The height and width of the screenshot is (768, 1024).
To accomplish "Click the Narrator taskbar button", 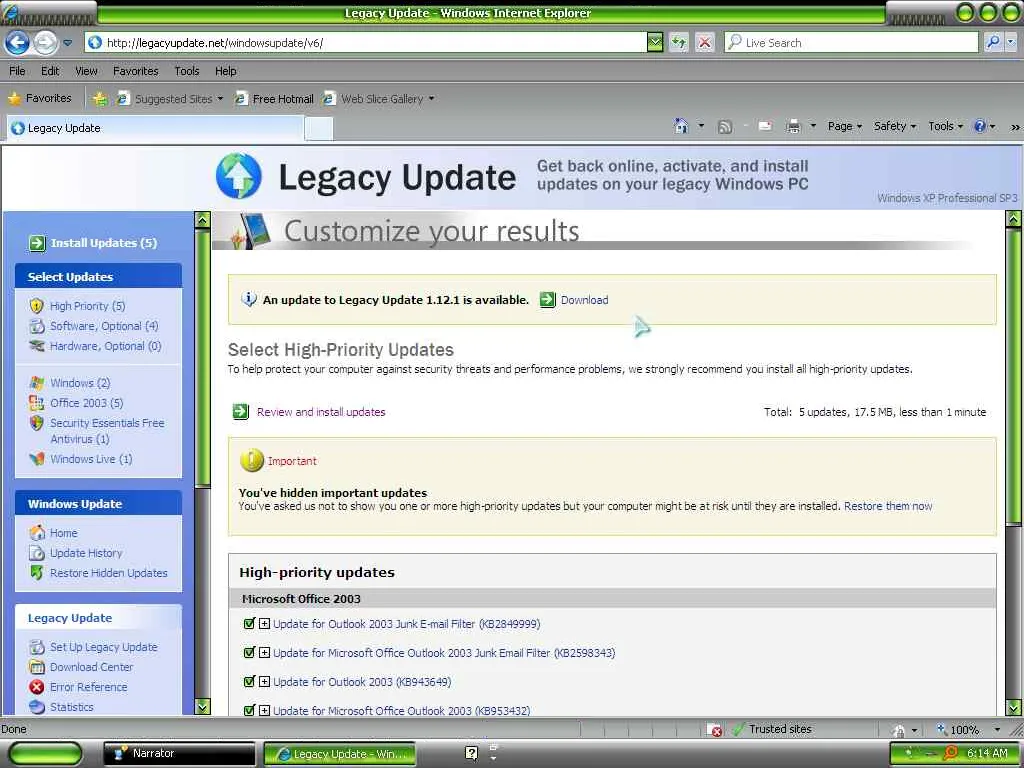I will [x=180, y=754].
